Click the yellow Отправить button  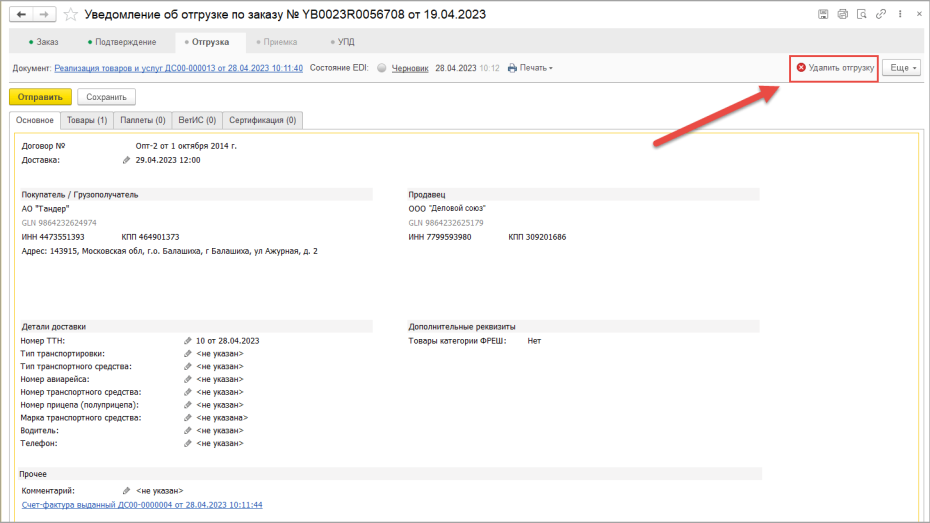tap(40, 97)
